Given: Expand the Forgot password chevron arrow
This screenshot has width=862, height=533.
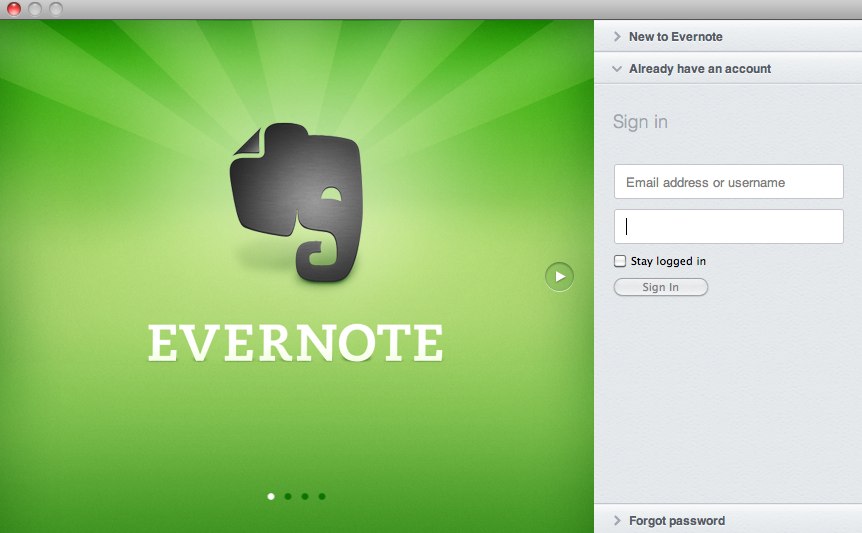Looking at the screenshot, I should pos(617,521).
